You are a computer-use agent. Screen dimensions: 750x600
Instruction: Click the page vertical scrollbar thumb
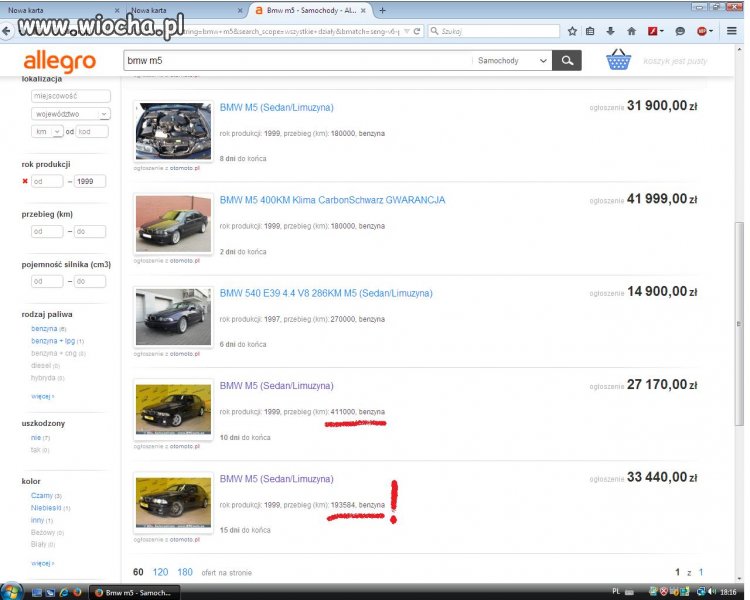(x=739, y=323)
